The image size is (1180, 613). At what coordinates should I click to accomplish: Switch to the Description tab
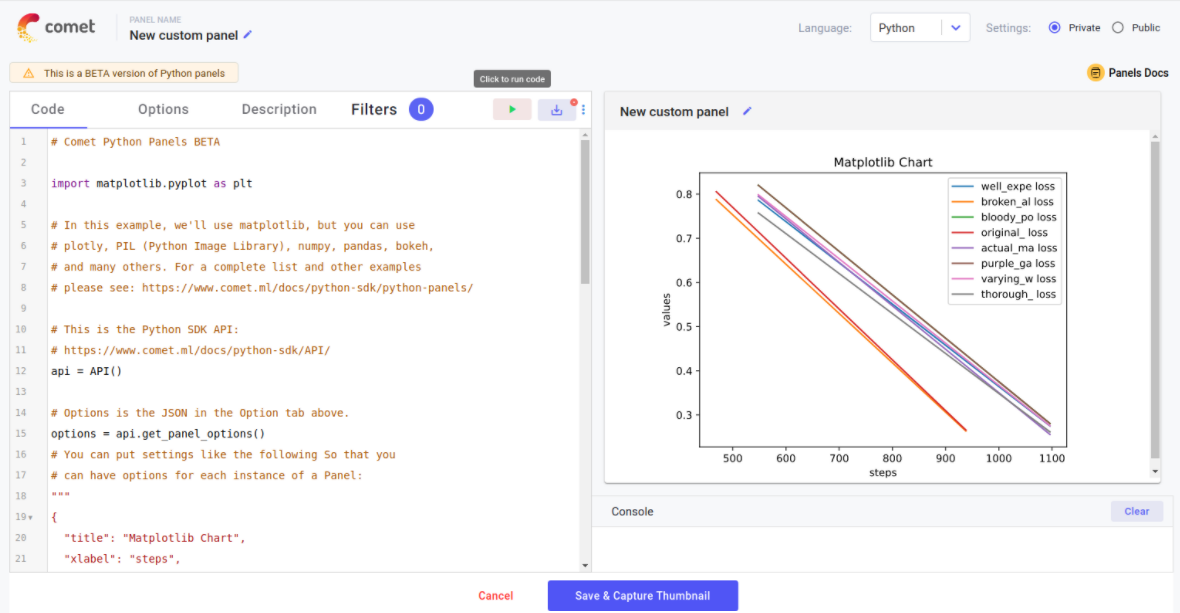[x=279, y=109]
